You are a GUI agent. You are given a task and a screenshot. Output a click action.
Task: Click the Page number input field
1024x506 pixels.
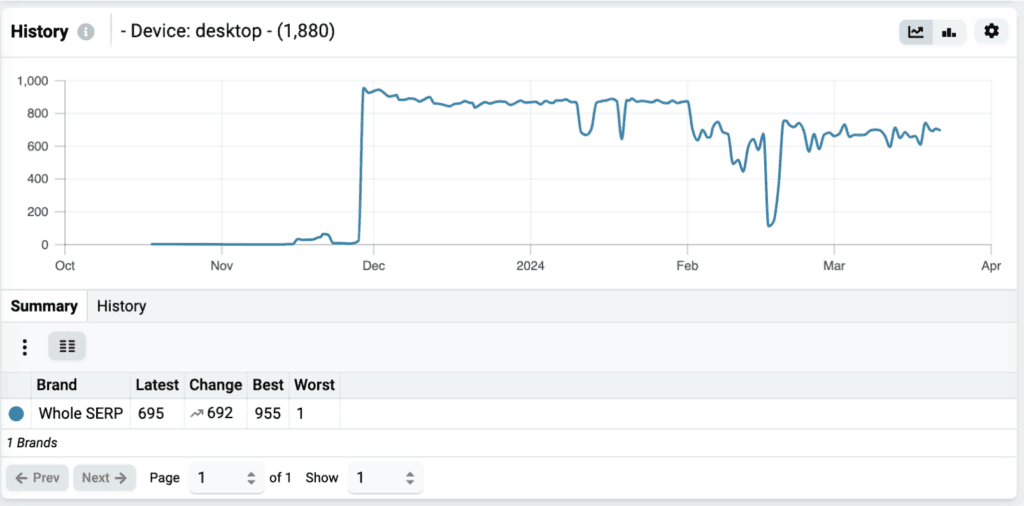tap(226, 477)
